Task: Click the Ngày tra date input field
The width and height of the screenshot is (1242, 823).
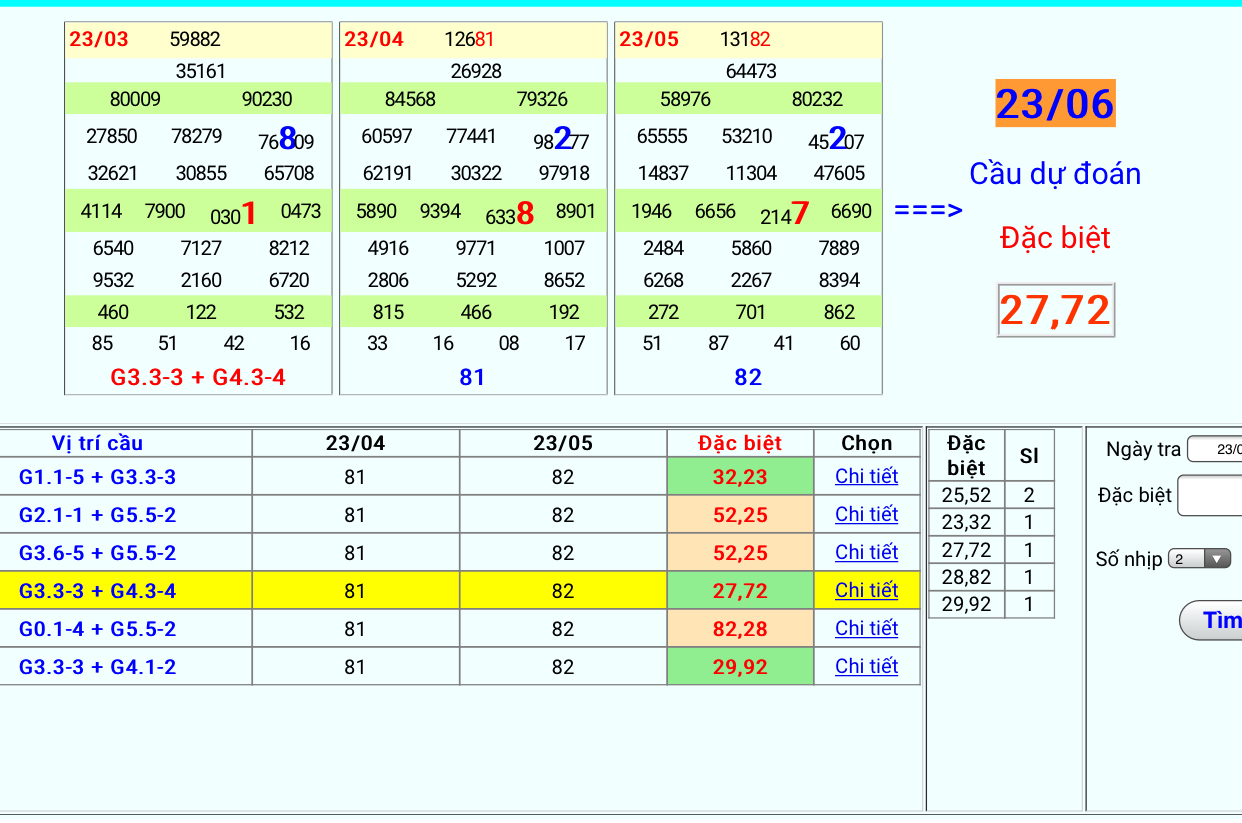Action: pyautogui.click(x=1215, y=450)
